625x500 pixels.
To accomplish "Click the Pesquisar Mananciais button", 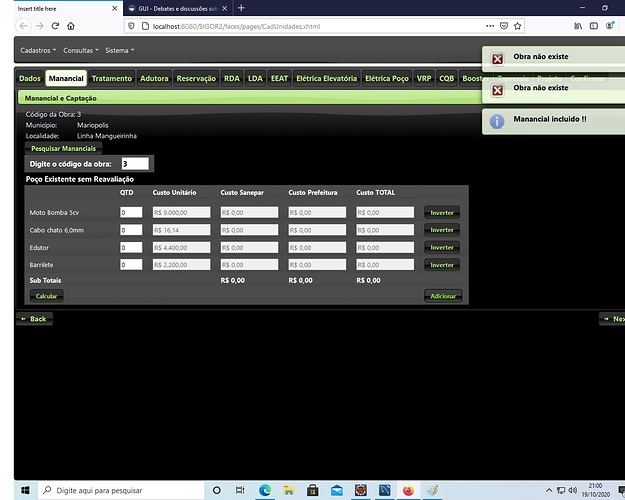I will click(63, 148).
